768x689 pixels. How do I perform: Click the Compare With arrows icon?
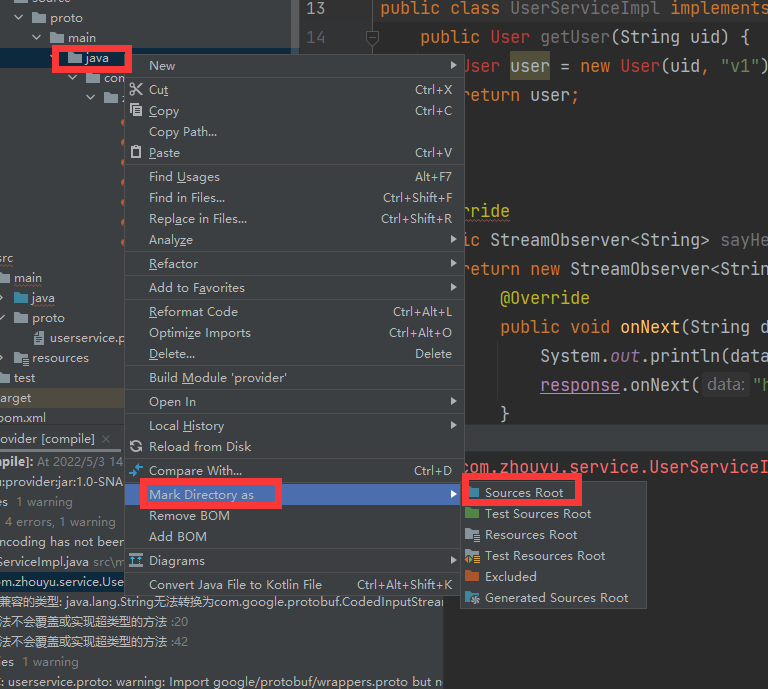click(x=136, y=470)
